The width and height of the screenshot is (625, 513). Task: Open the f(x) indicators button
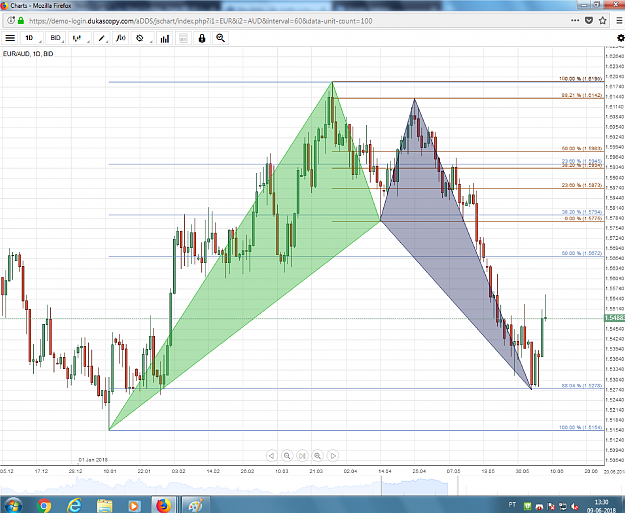click(x=121, y=38)
